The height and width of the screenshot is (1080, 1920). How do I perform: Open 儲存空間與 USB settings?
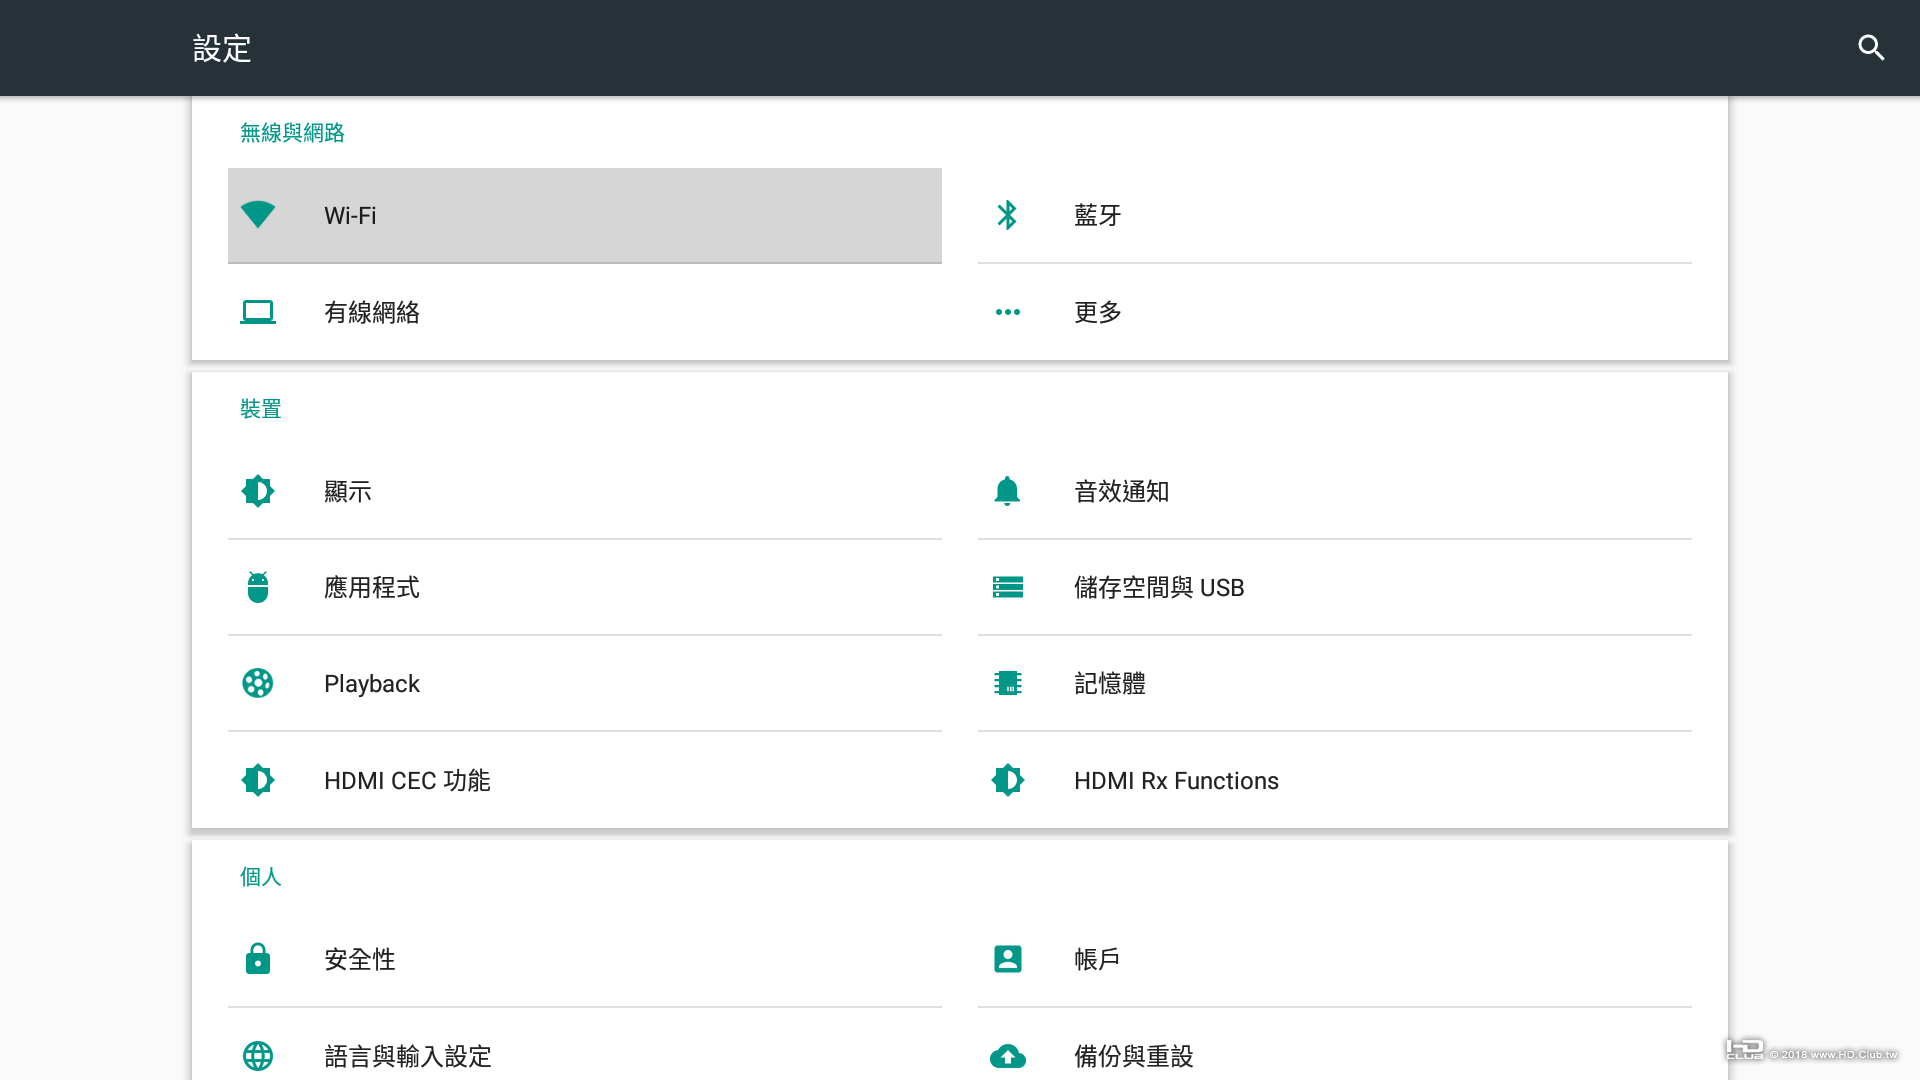pyautogui.click(x=1335, y=587)
